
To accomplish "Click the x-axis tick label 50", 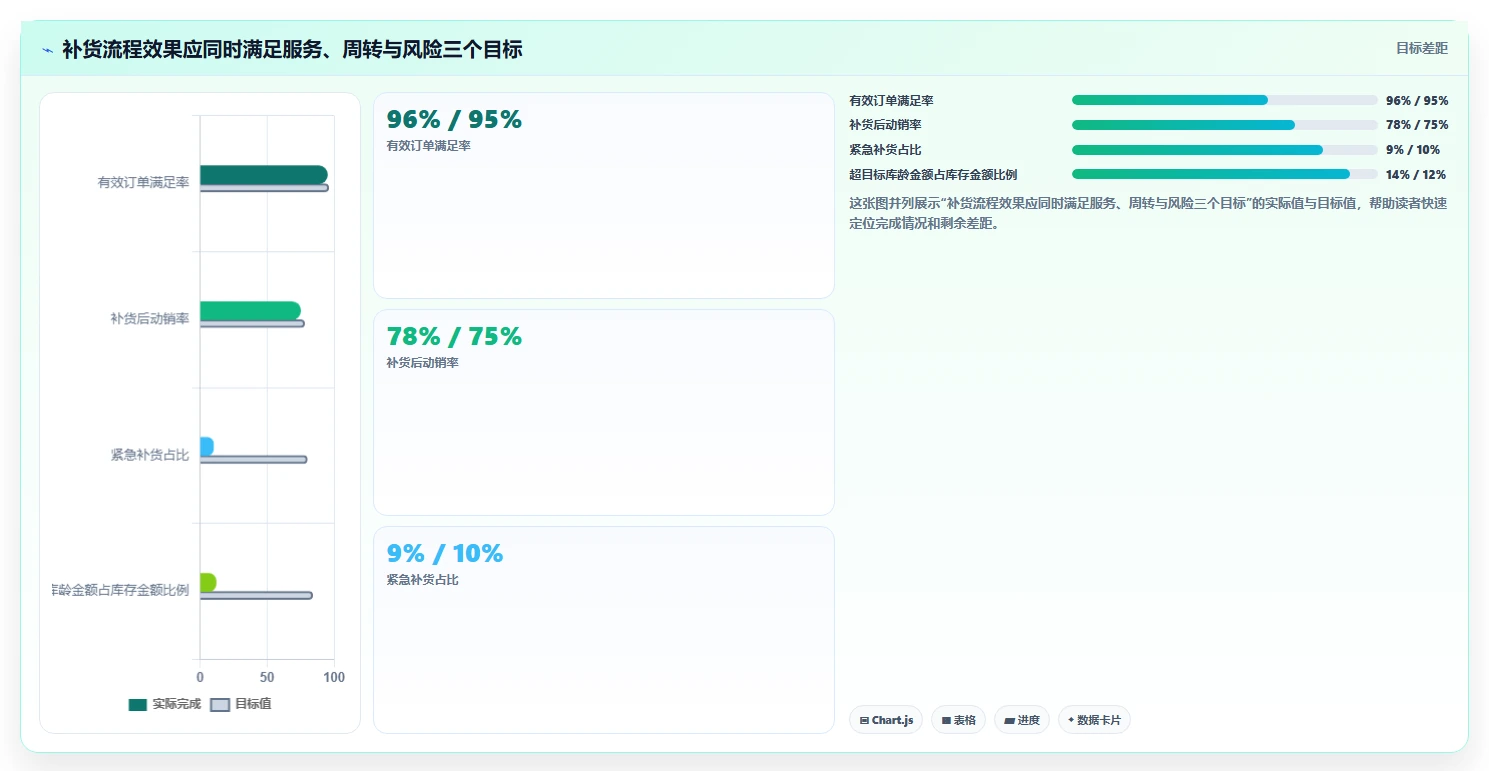I will tap(267, 677).
